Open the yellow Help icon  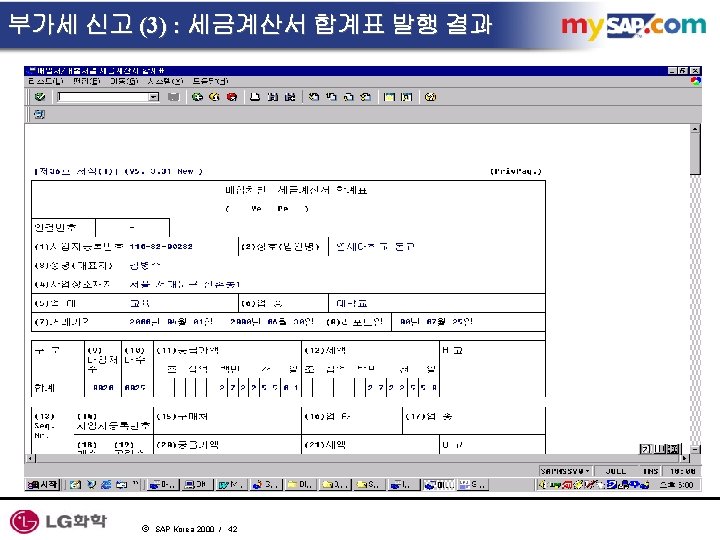pos(430,97)
